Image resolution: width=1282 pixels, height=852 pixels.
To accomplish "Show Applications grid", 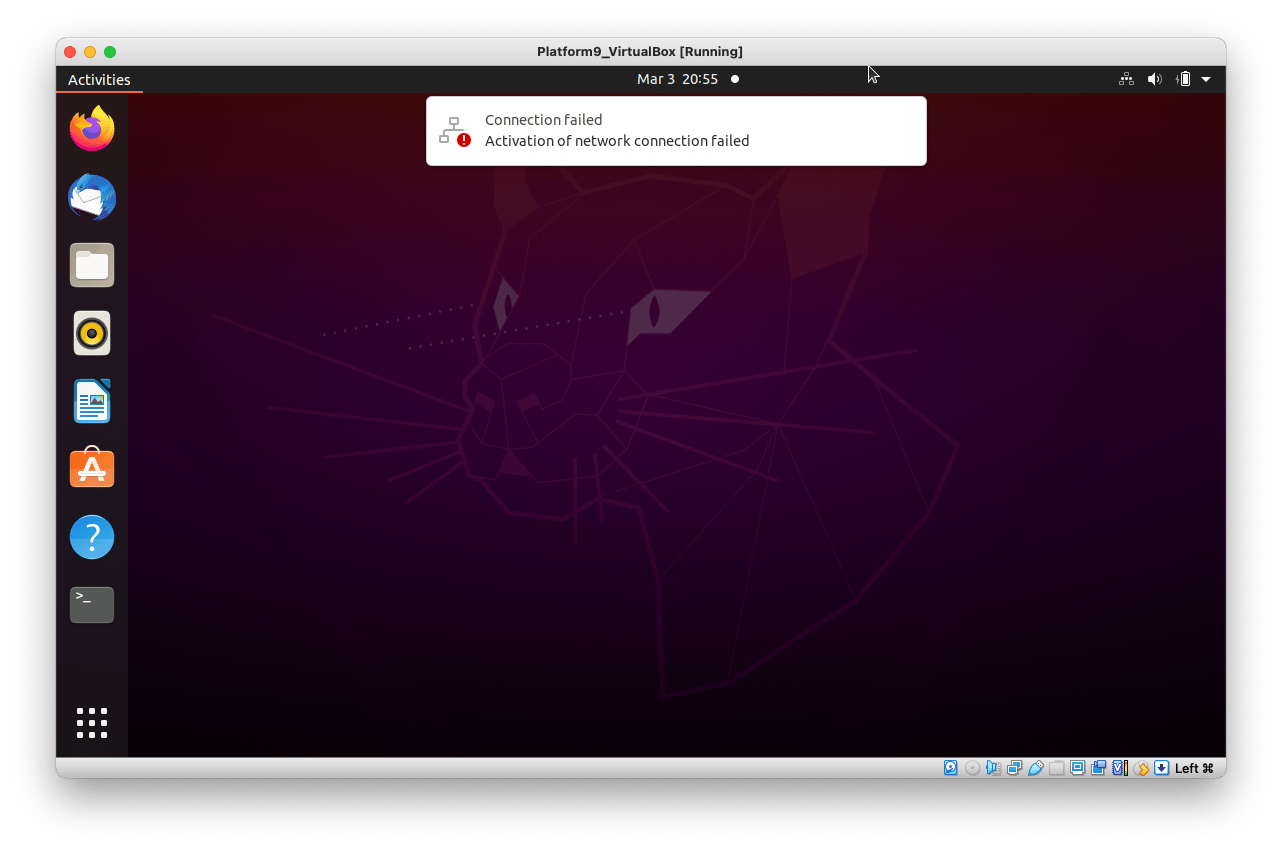I will coord(92,722).
